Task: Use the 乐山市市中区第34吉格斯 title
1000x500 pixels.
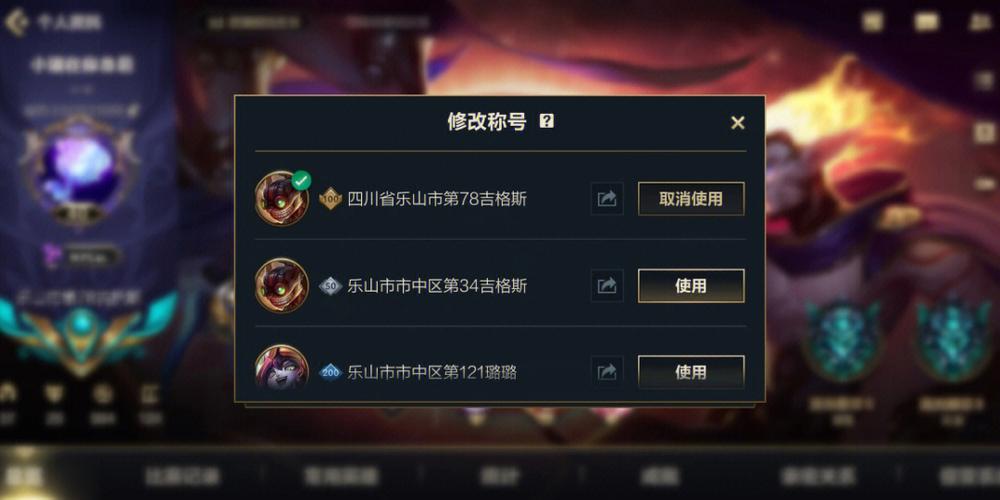Action: [691, 286]
